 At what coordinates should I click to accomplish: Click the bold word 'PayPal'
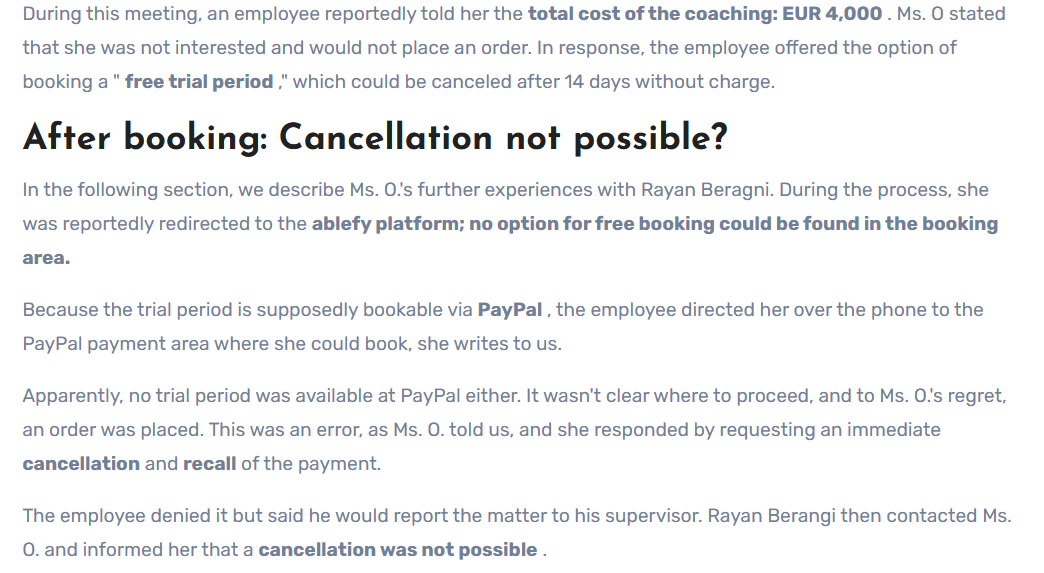(510, 310)
